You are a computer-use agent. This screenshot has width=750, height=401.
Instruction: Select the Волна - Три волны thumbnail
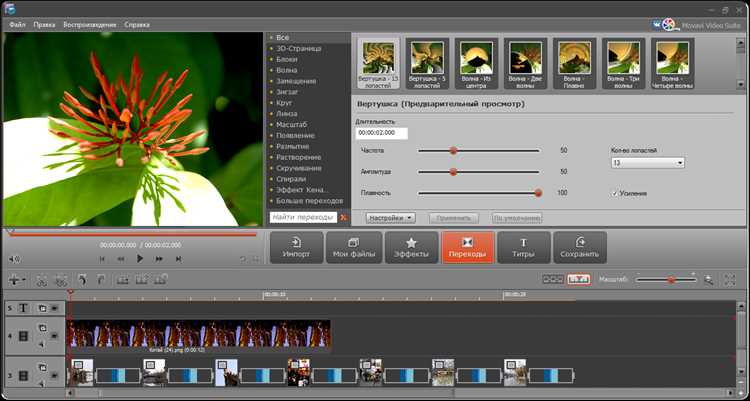tap(624, 64)
